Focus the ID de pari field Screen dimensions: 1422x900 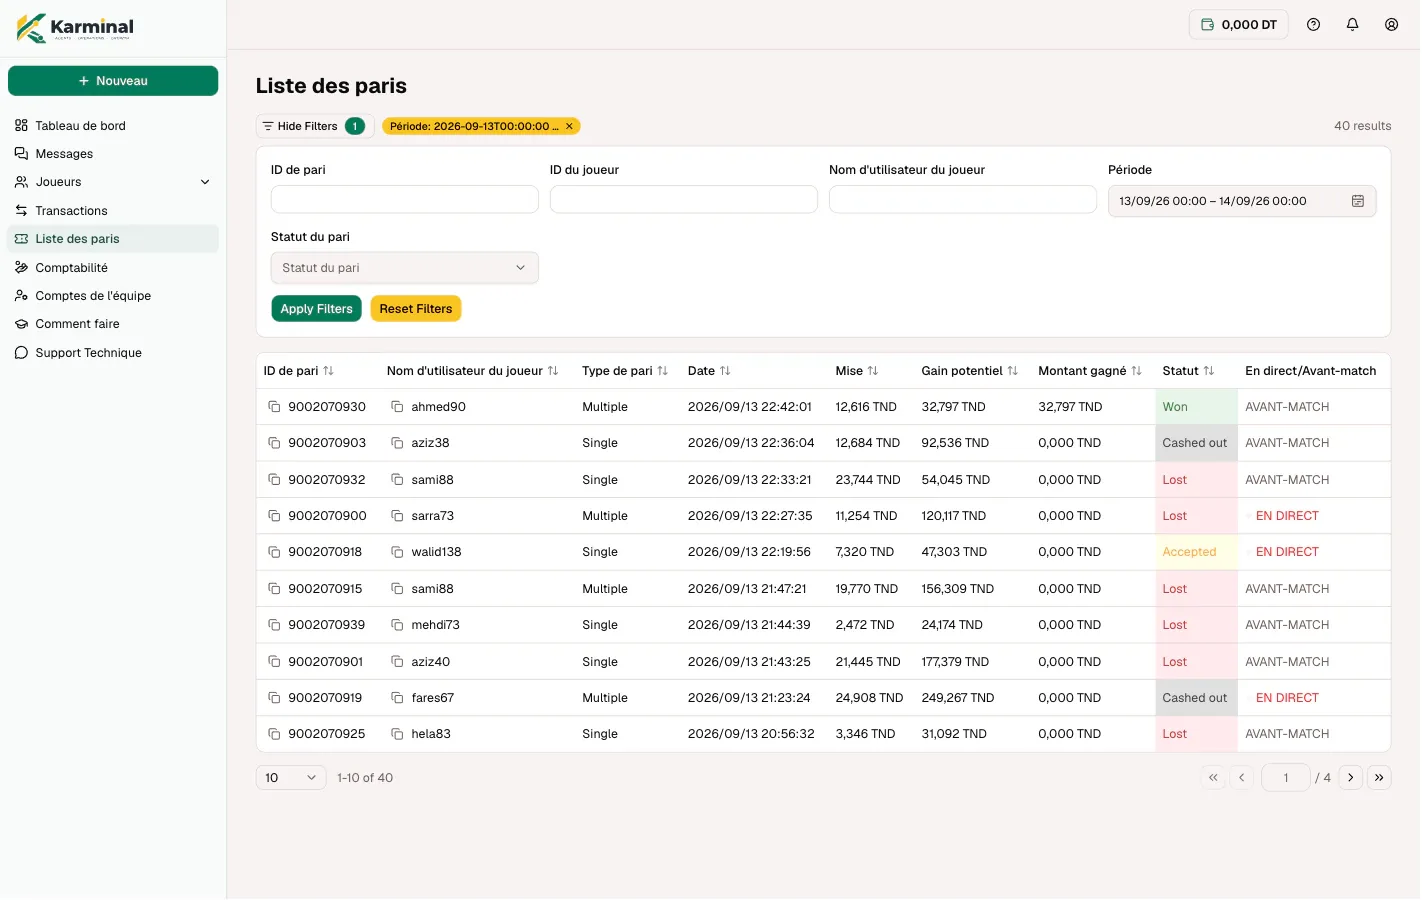point(405,200)
